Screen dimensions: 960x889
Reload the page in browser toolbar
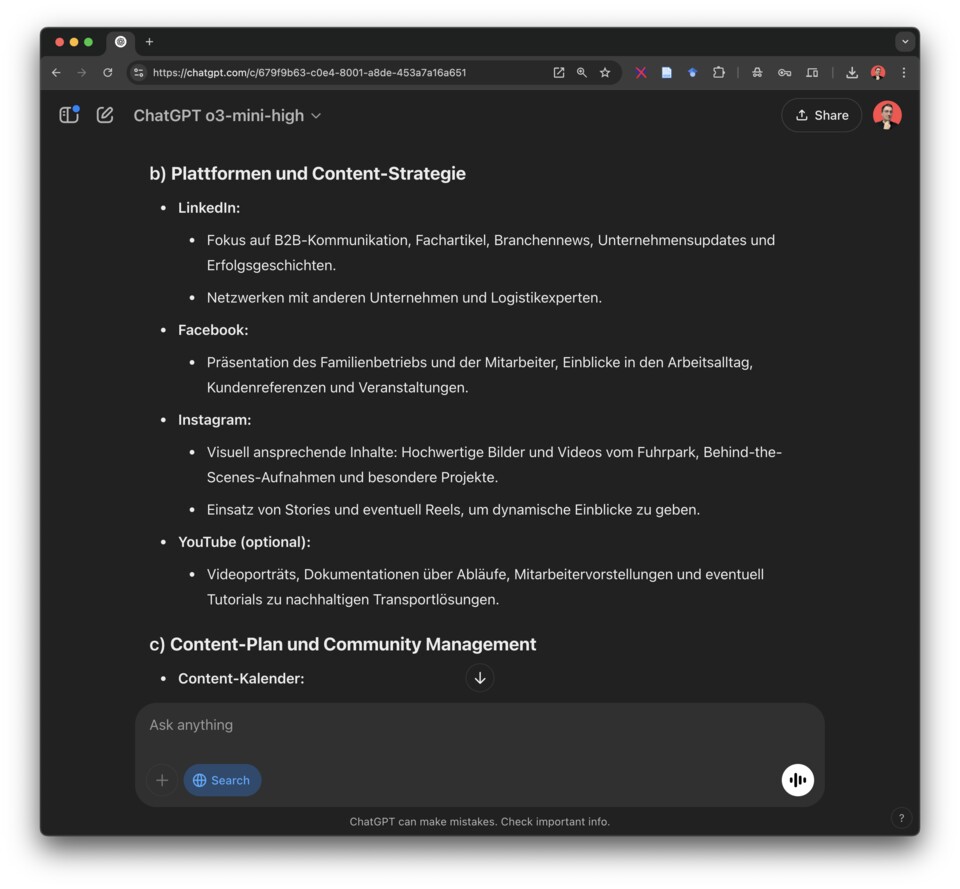108,72
